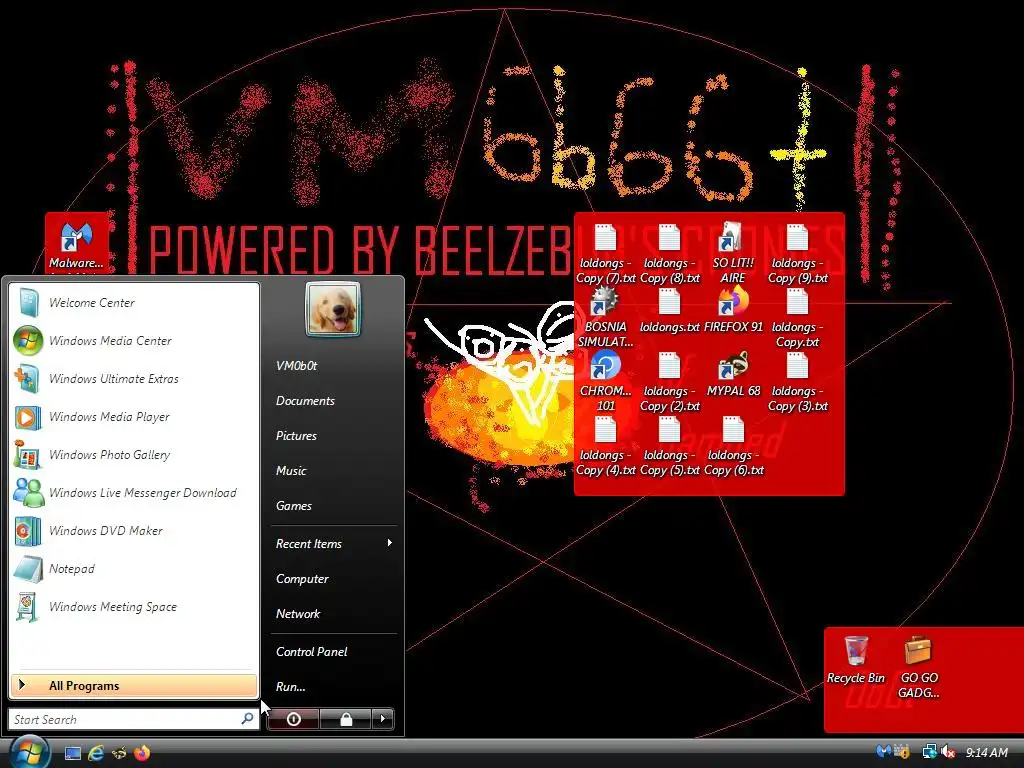Click the 9:14 AM clock
Screen dimensions: 1024x768
[x=987, y=753]
